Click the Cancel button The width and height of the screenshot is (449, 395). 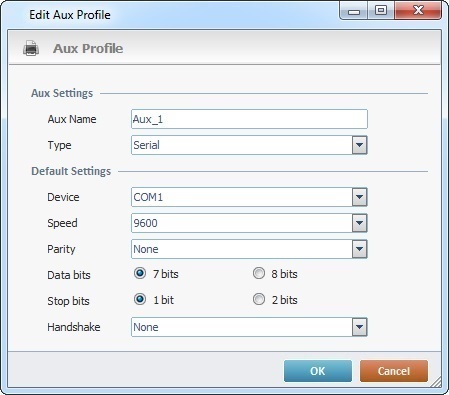tap(394, 371)
